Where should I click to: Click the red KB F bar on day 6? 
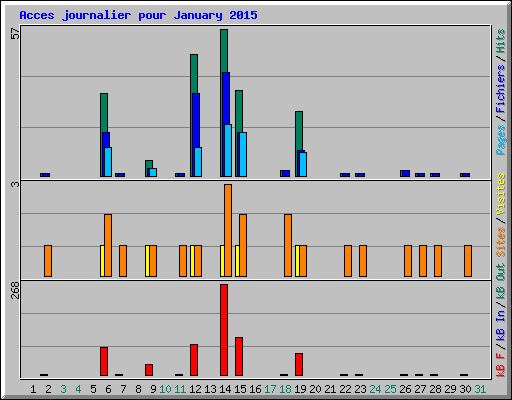click(x=104, y=362)
